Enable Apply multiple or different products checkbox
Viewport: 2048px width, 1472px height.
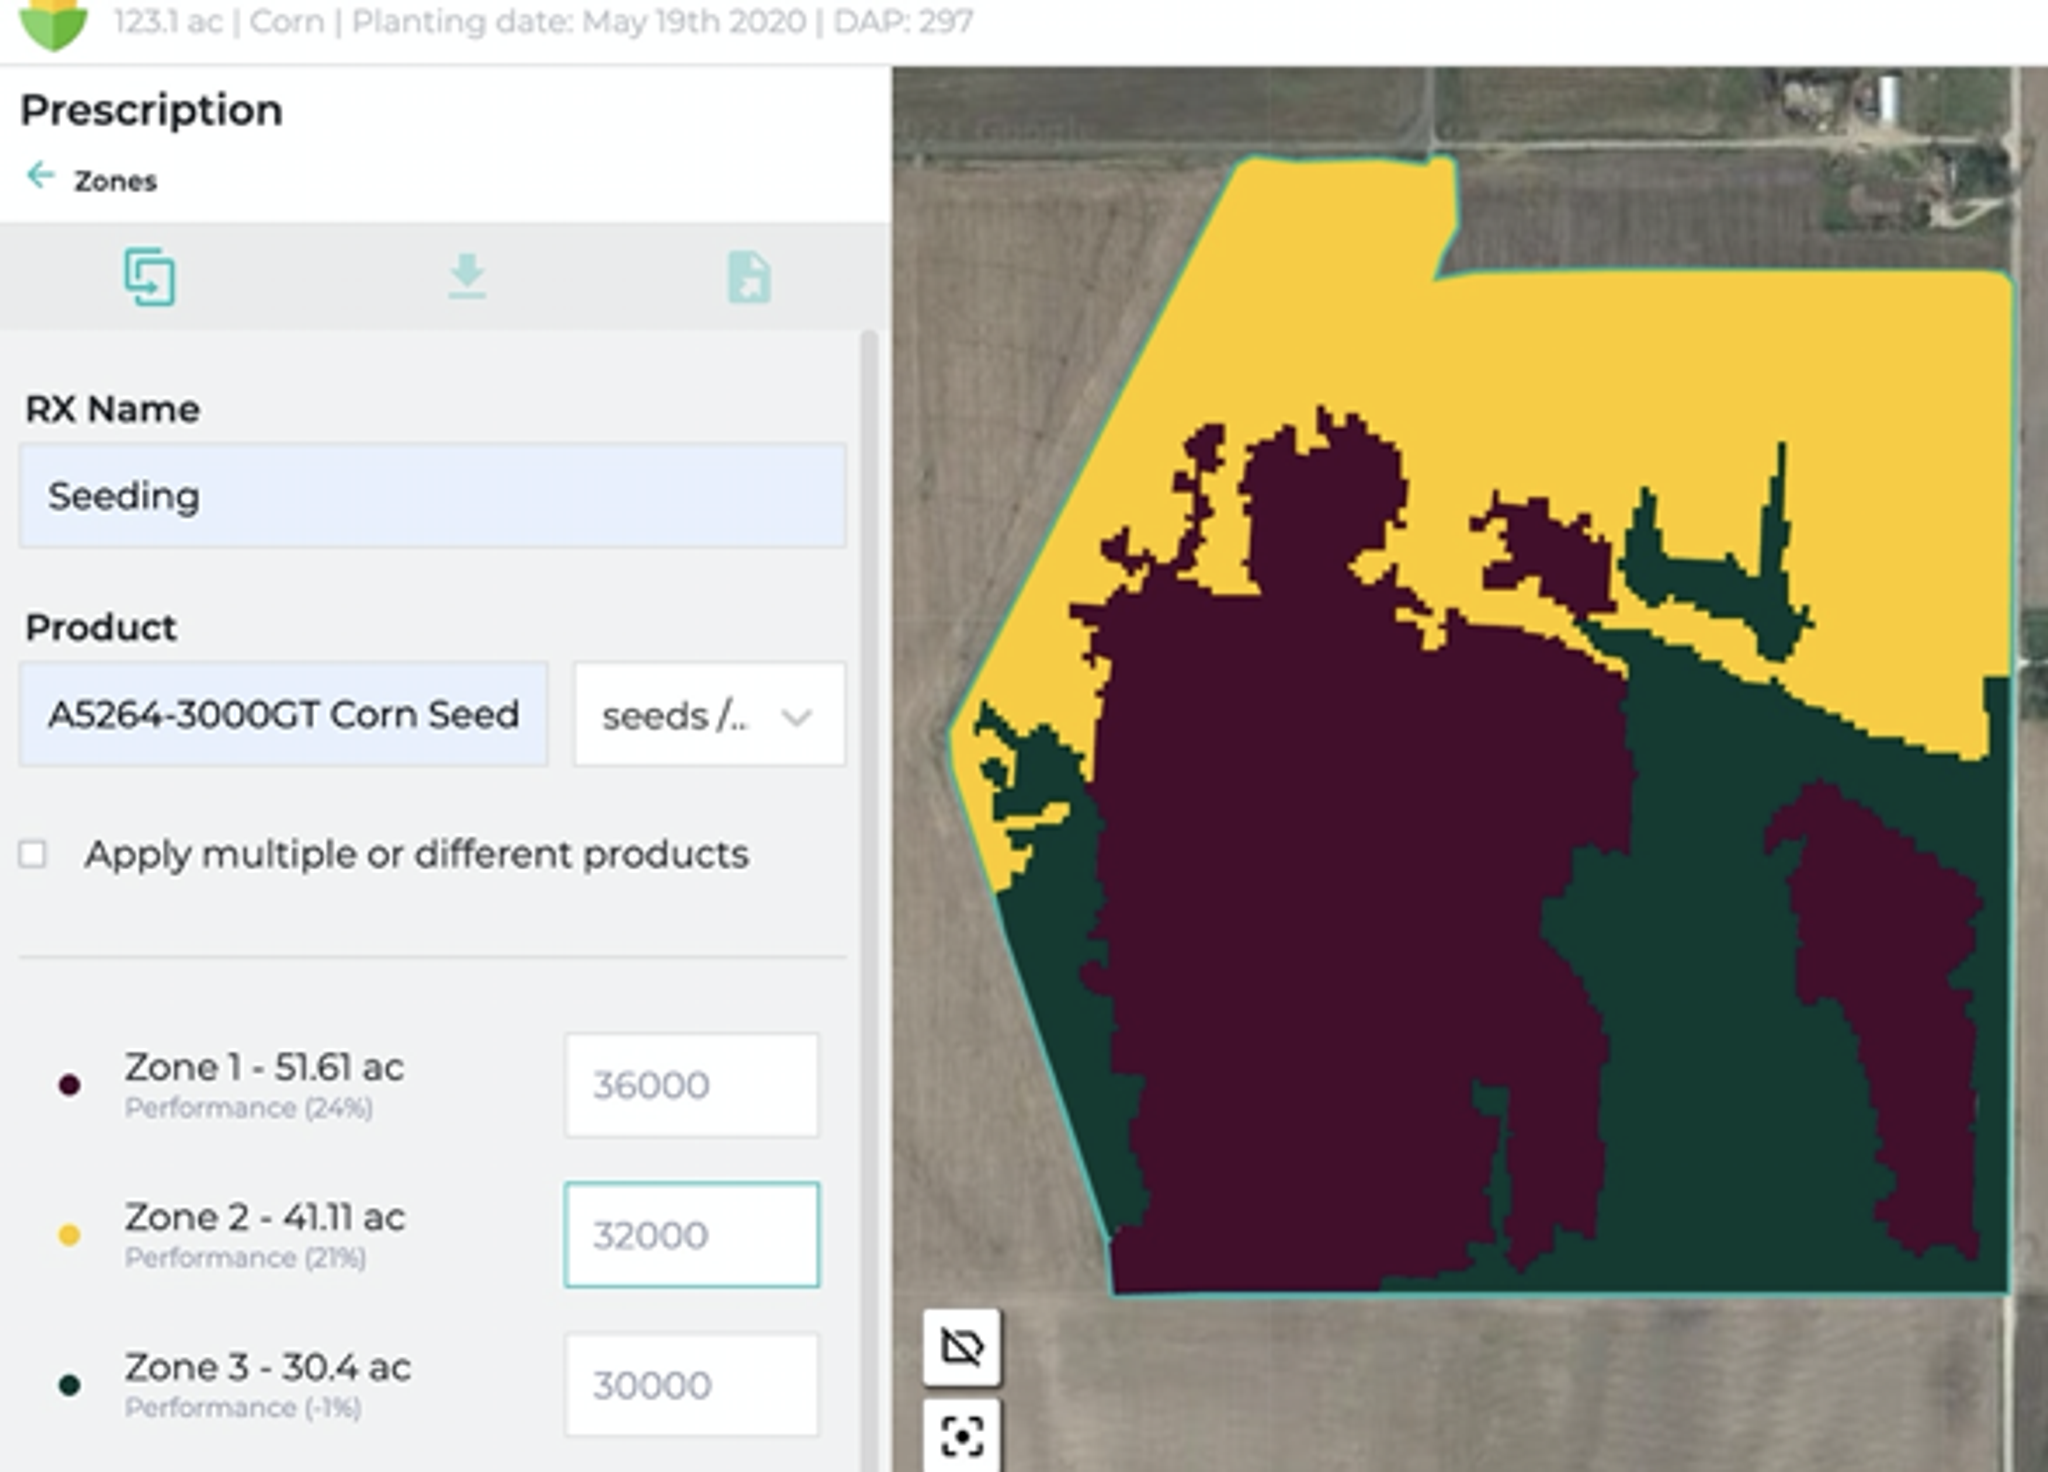pos(33,854)
